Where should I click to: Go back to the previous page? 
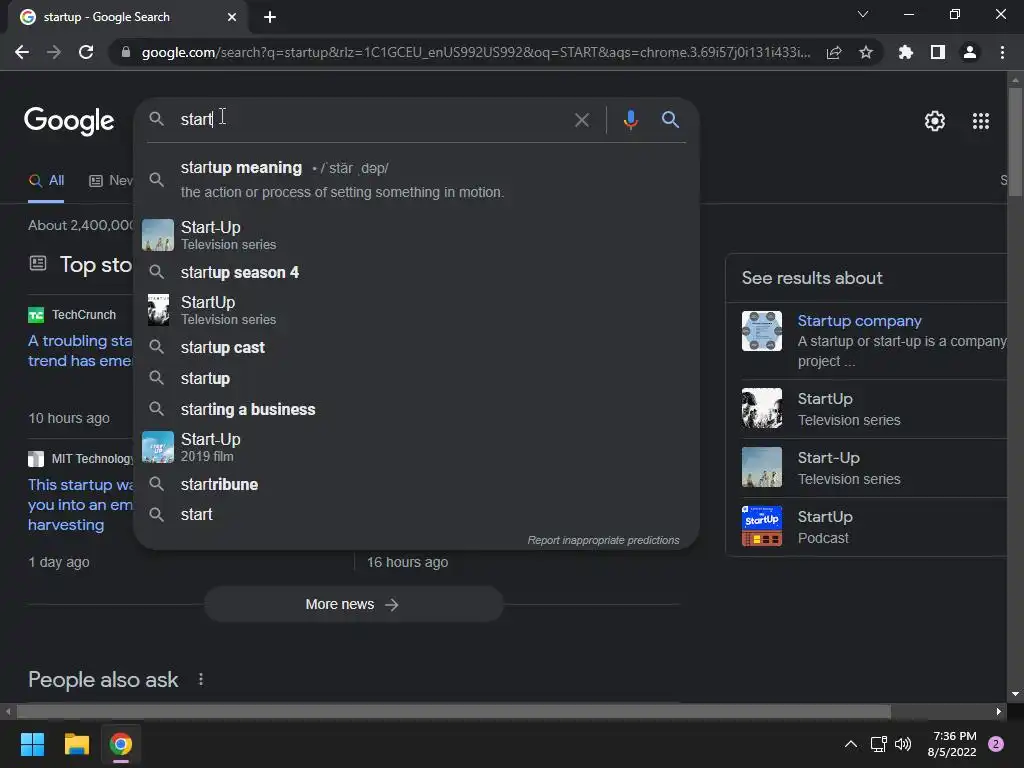coord(22,52)
